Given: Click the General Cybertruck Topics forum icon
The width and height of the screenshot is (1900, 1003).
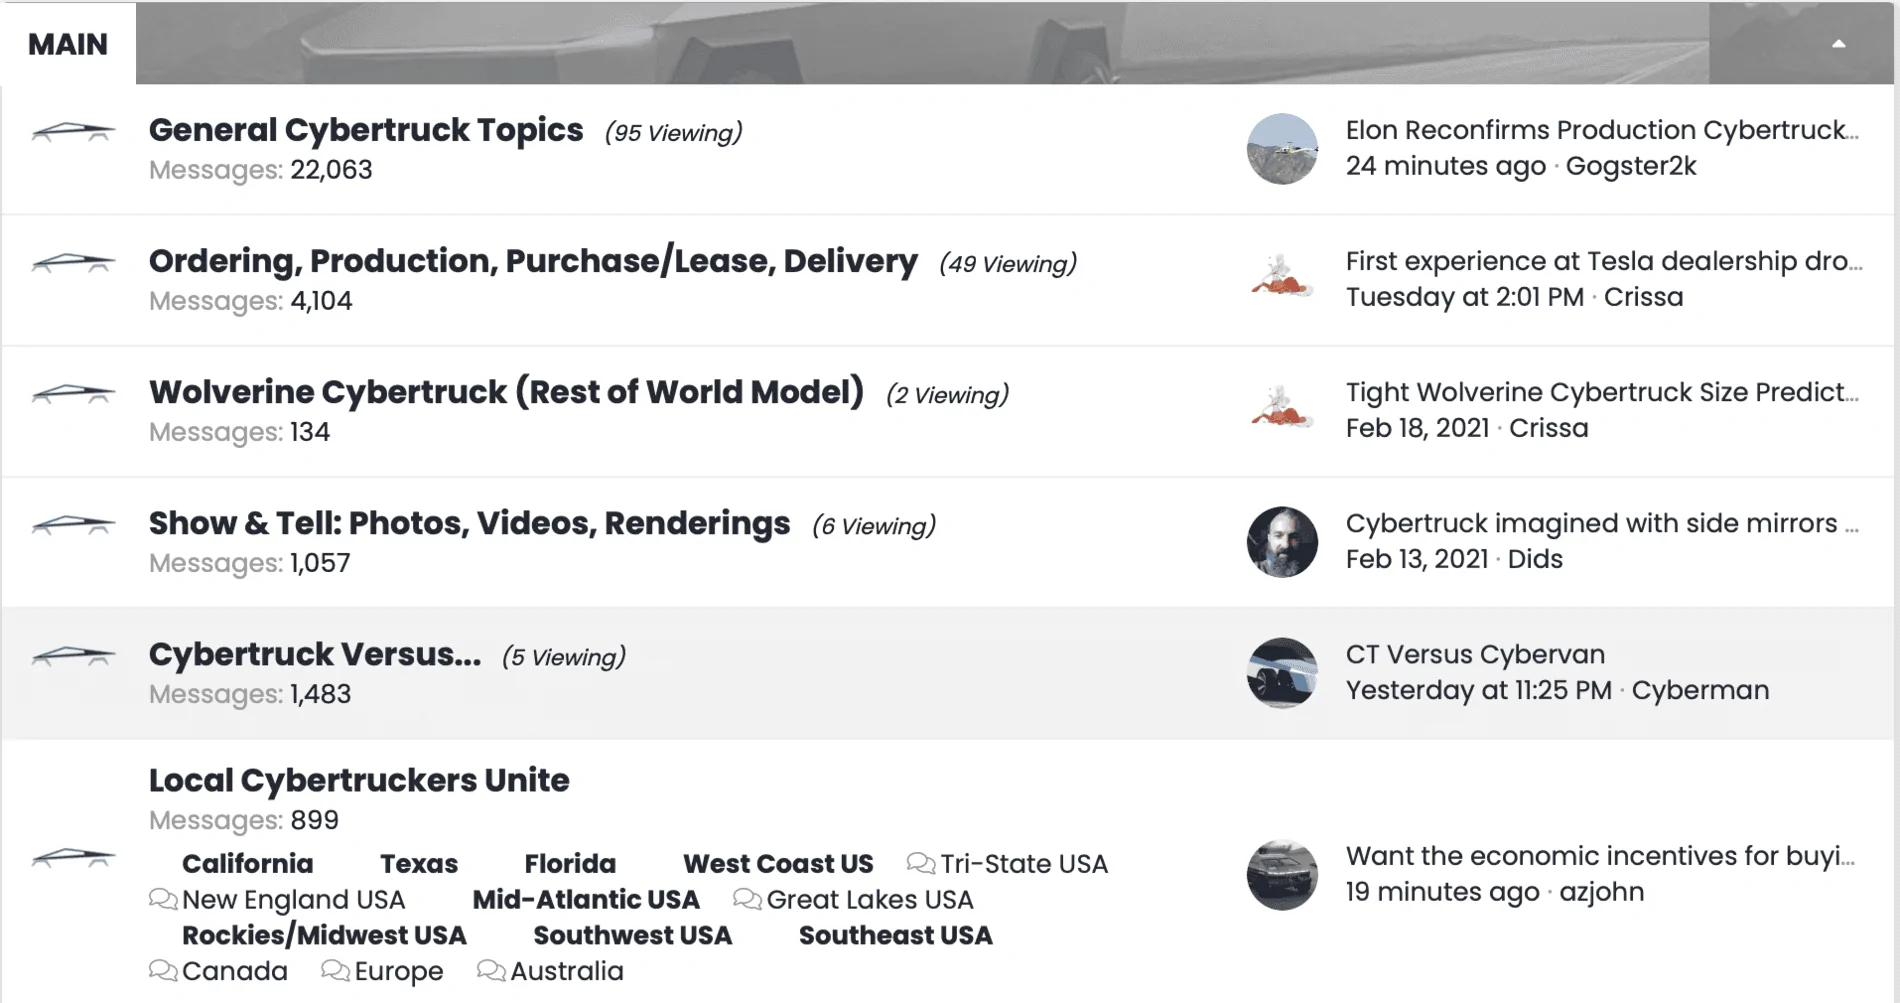Looking at the screenshot, I should (73, 132).
